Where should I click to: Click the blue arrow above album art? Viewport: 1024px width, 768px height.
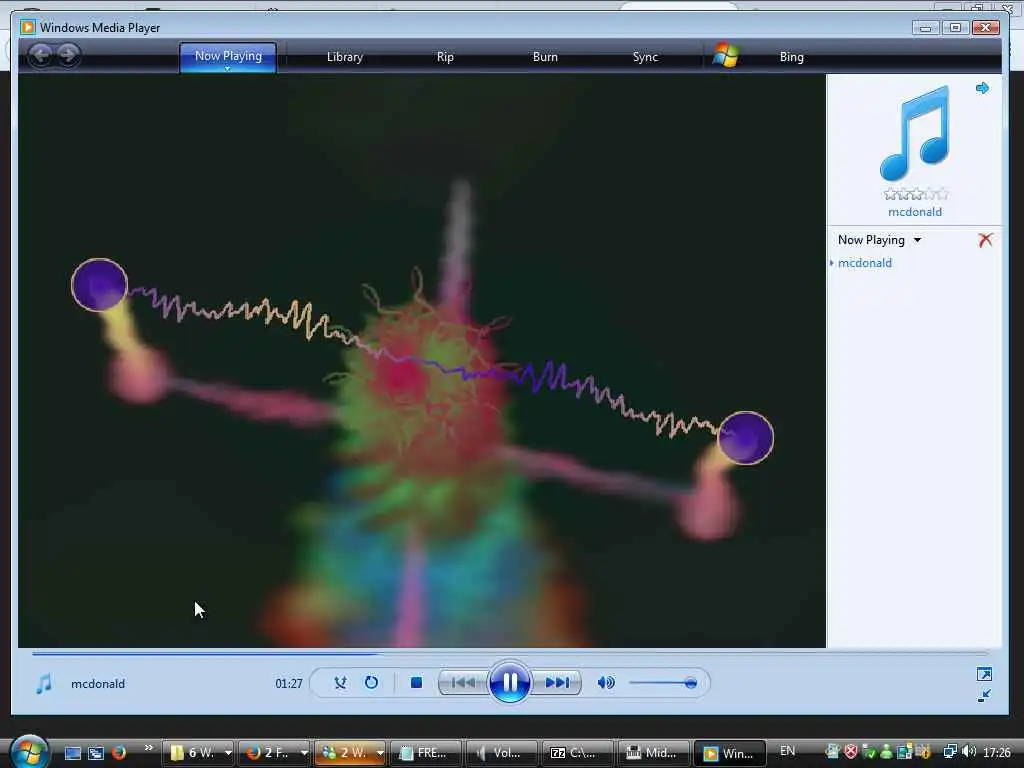click(x=982, y=88)
